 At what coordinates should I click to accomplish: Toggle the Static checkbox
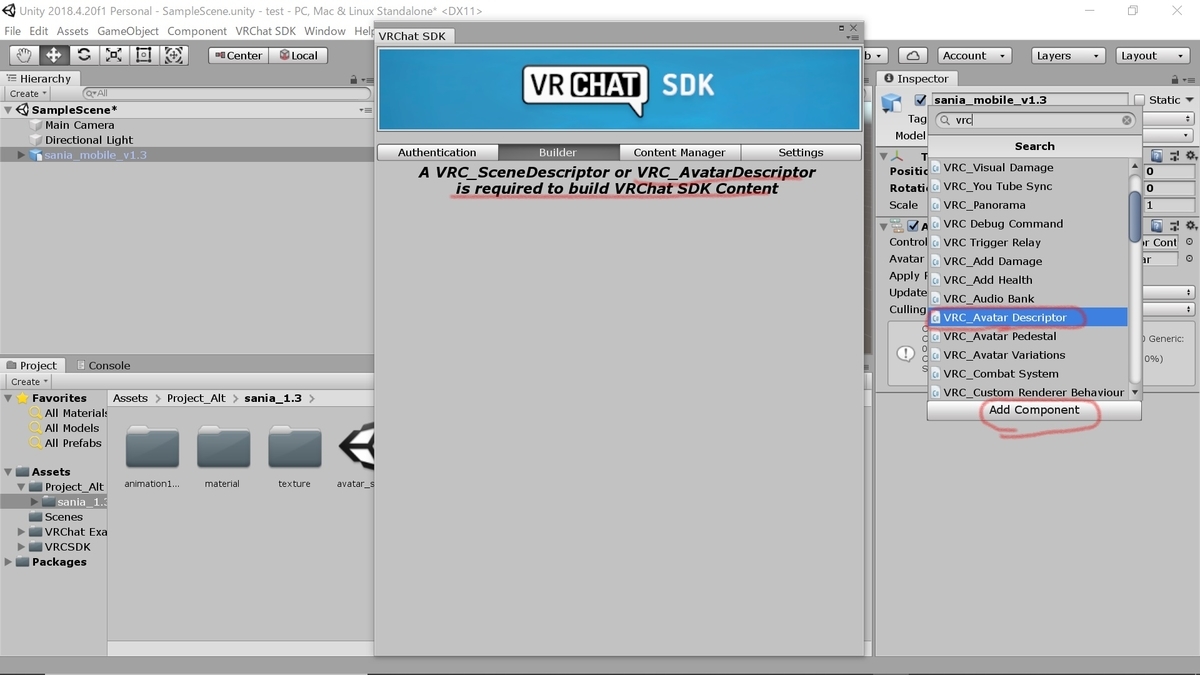point(1139,100)
